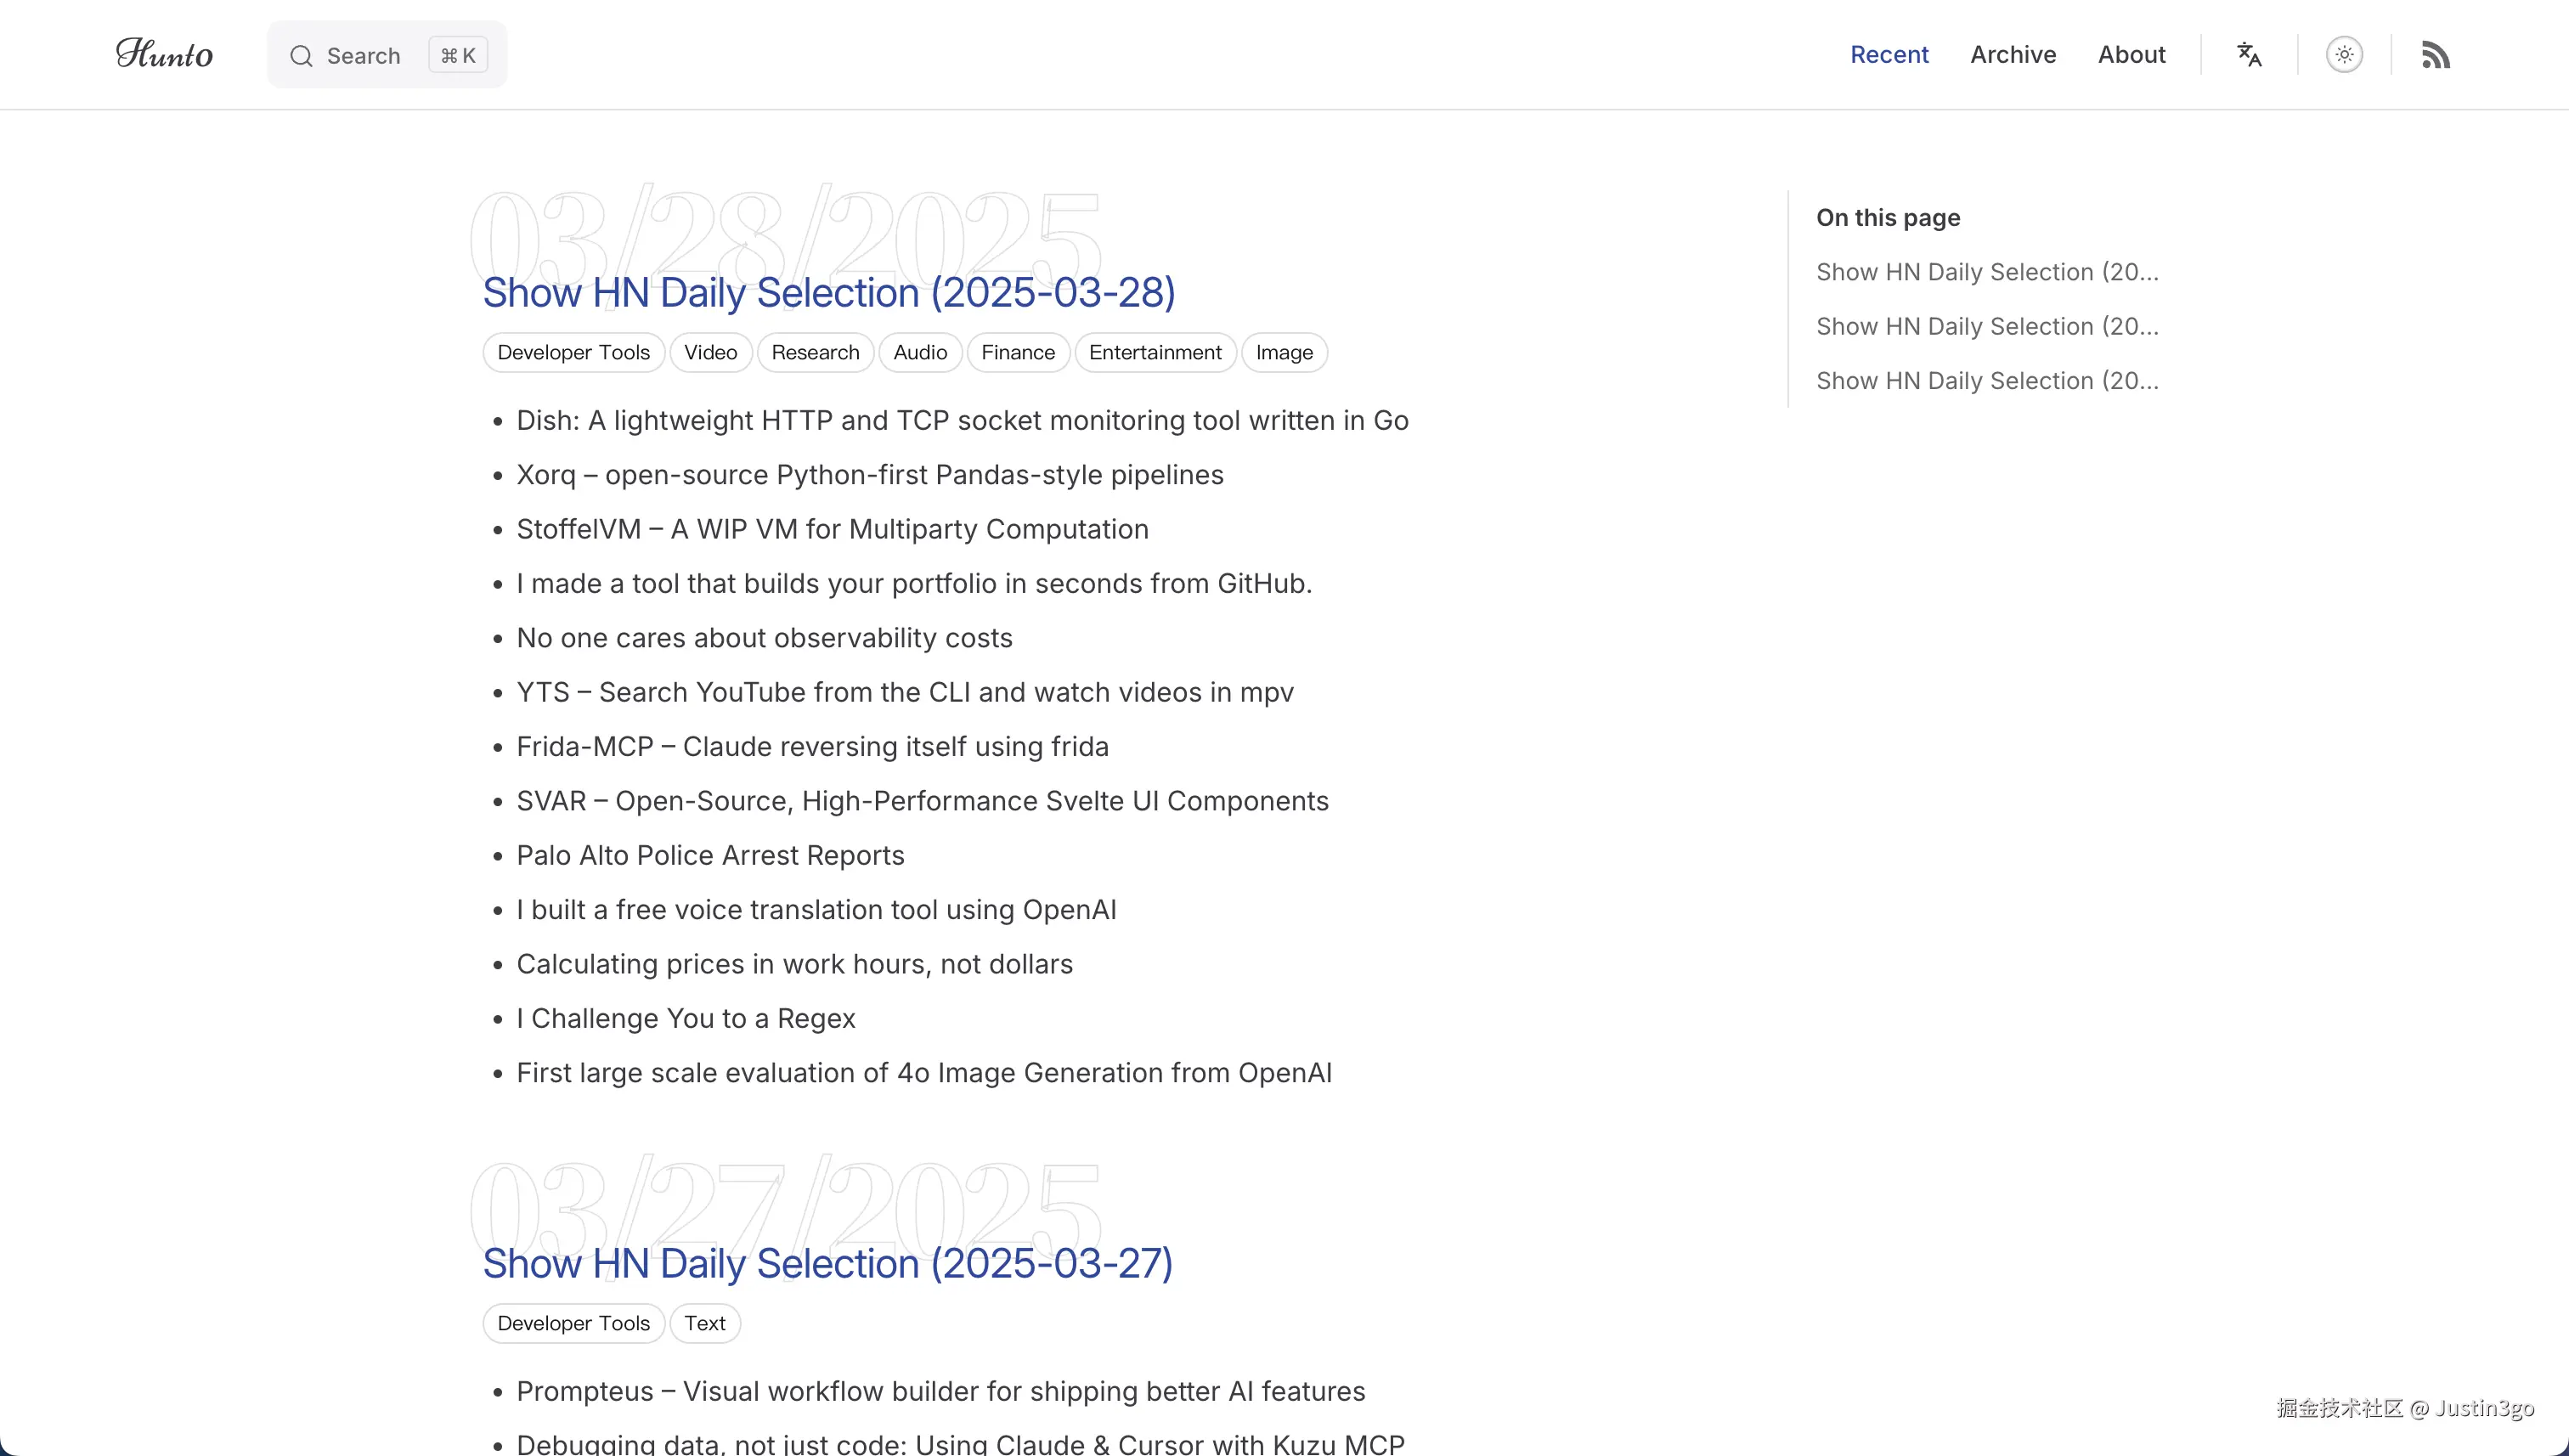Open the language translation switcher icon
This screenshot has height=1456, width=2569.
(2249, 54)
